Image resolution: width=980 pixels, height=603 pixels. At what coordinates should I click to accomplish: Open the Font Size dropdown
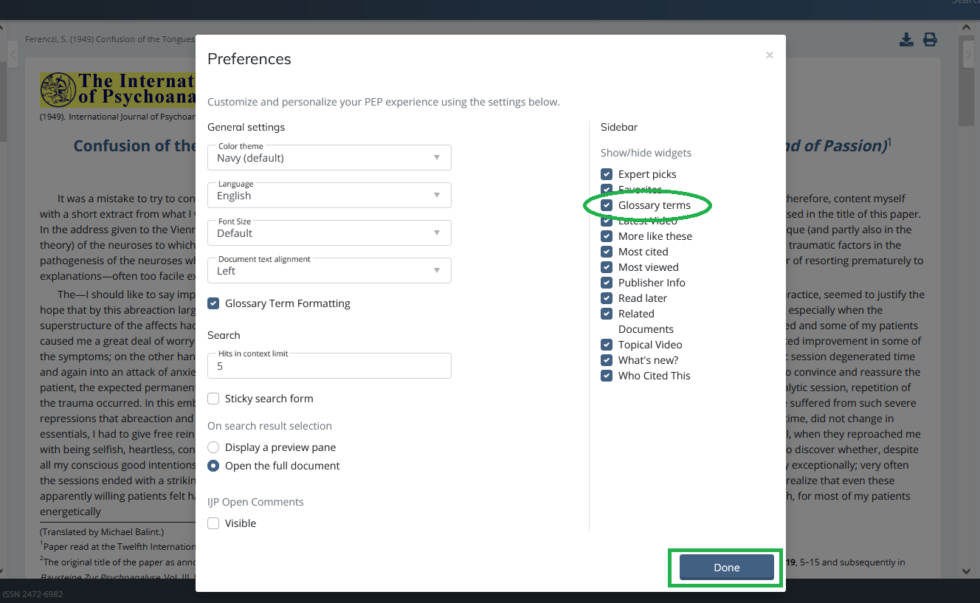tap(329, 233)
